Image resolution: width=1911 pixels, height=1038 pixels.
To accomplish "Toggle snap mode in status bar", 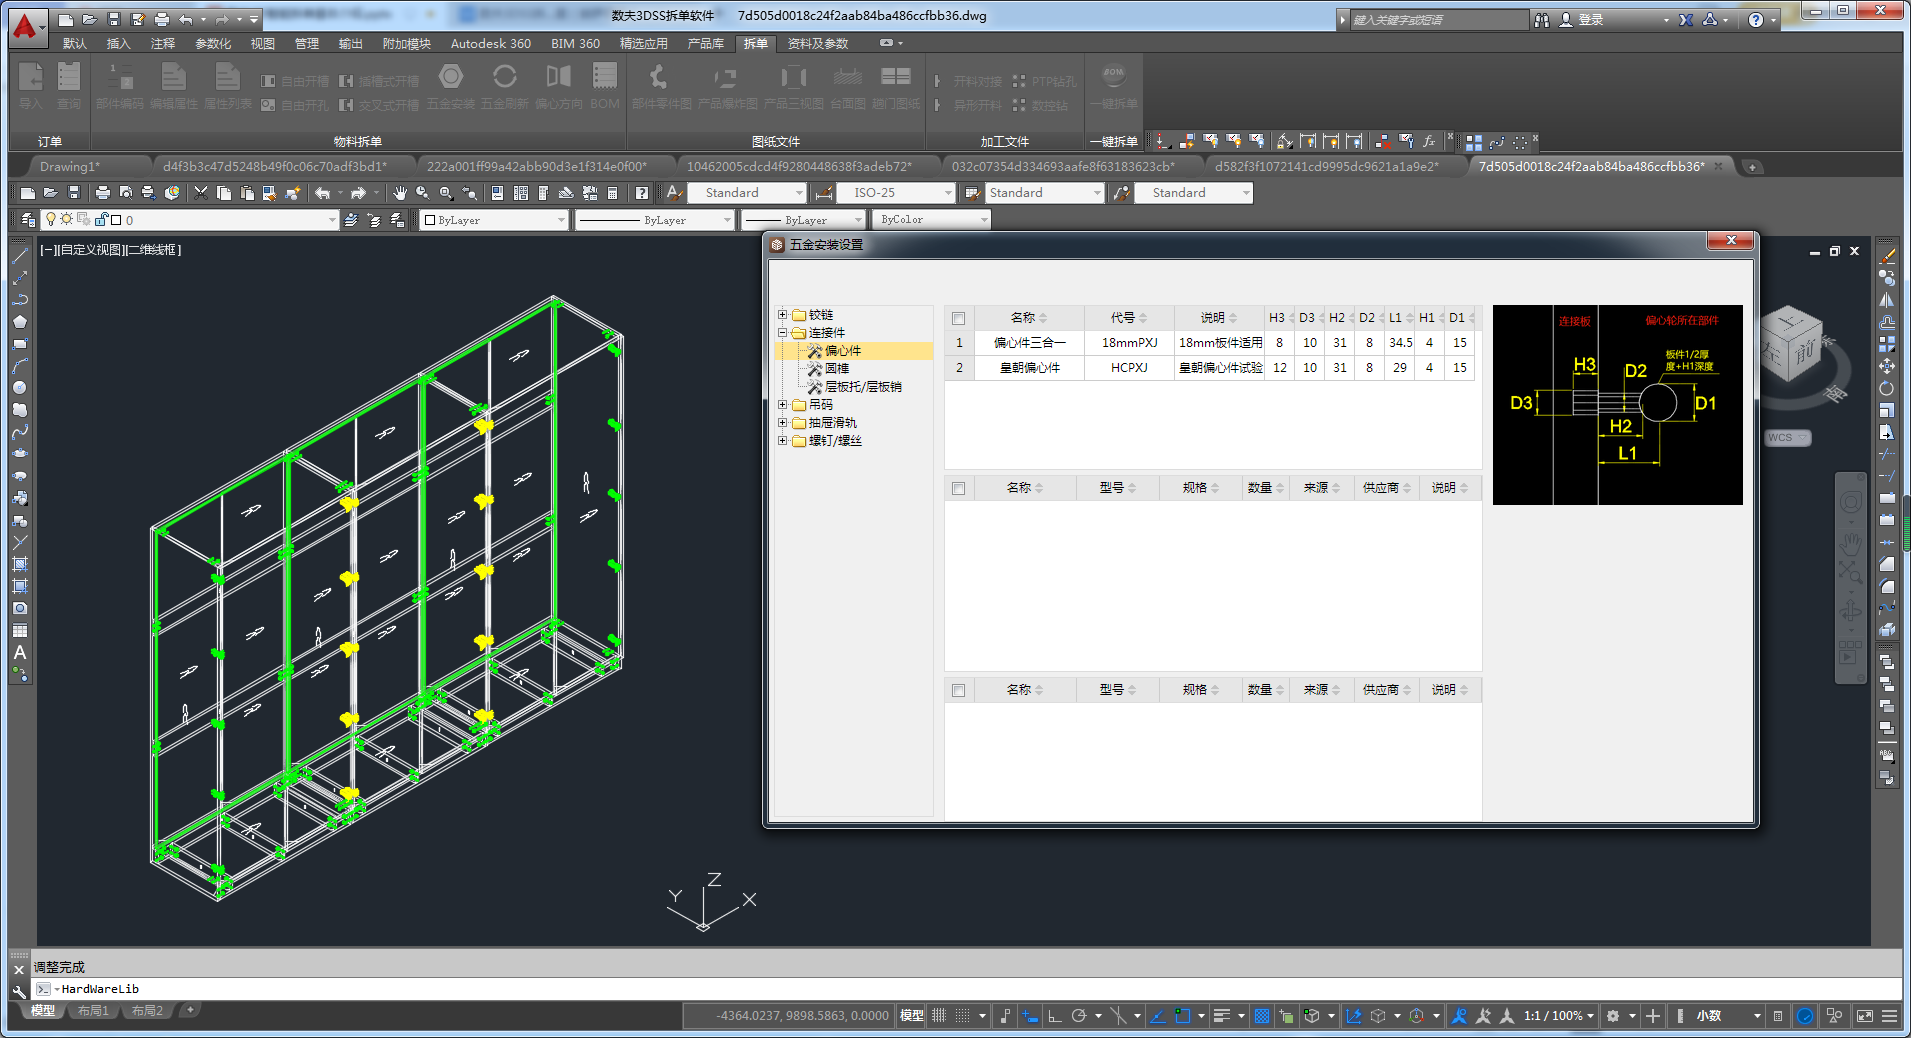I will click(x=962, y=1016).
